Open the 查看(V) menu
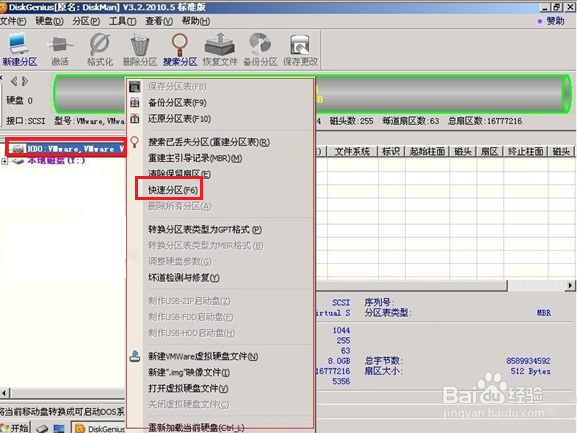Image resolution: width=577 pixels, height=433 pixels. click(159, 21)
